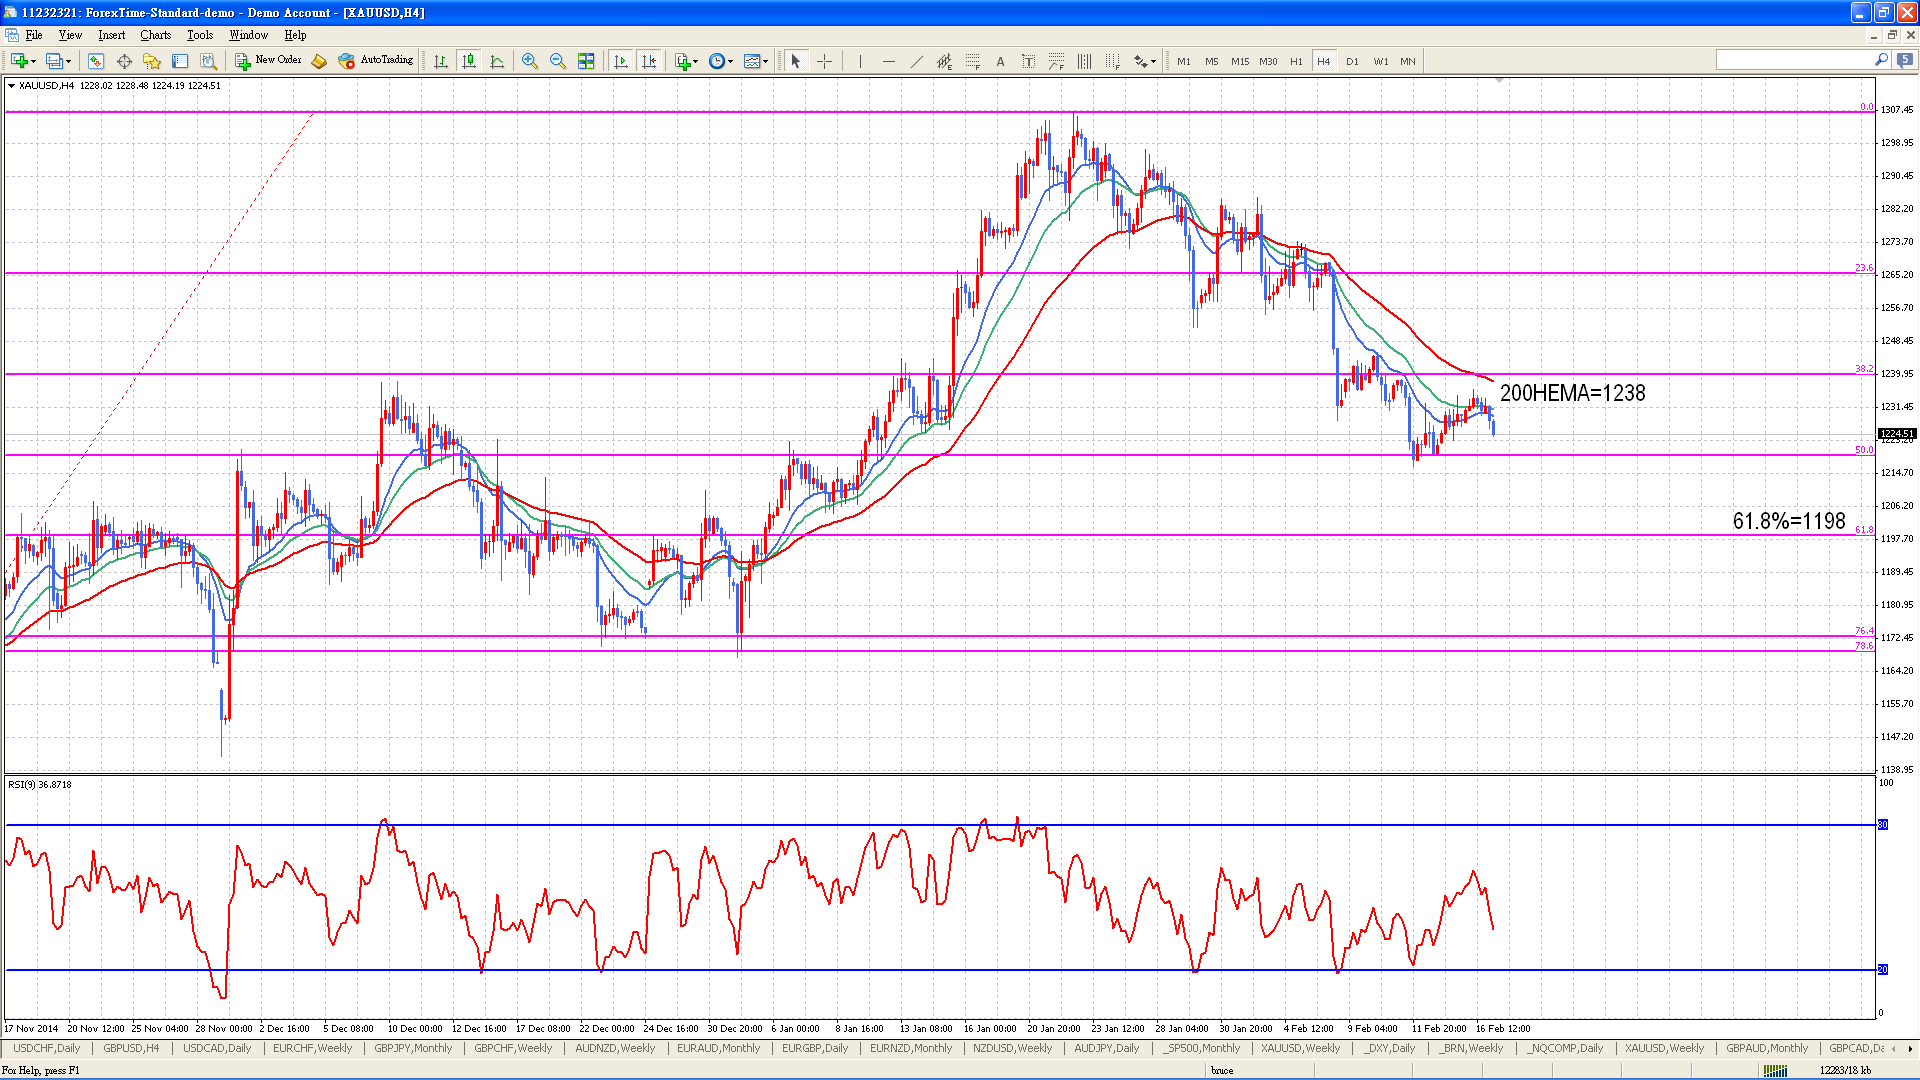Select the text label tool
Viewport: 1920px width, 1080px height.
[1028, 61]
